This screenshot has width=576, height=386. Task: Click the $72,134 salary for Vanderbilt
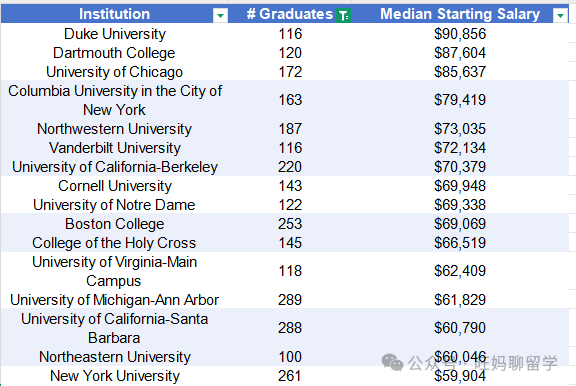click(x=460, y=148)
